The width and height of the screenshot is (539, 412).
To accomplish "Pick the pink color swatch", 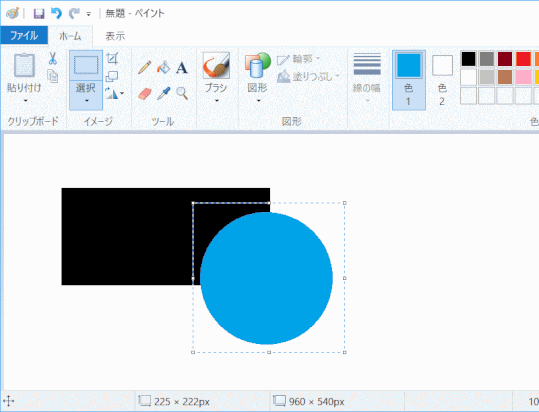I will (523, 77).
